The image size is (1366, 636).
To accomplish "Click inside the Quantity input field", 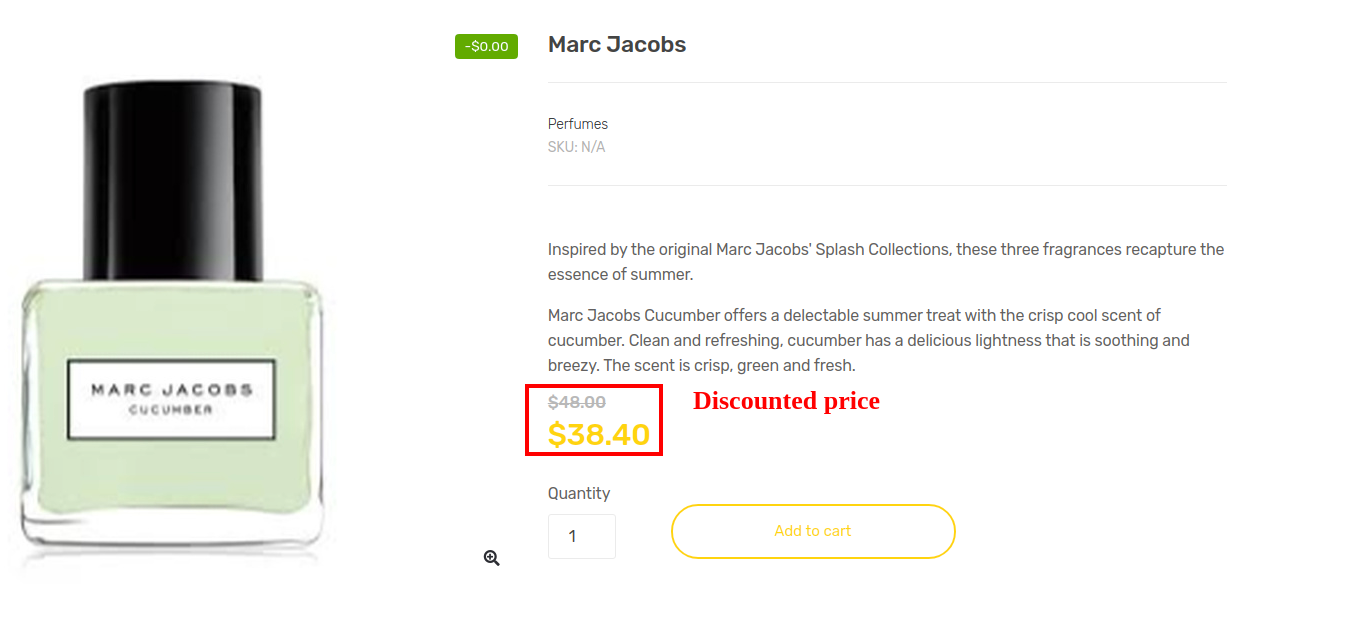I will click(x=581, y=536).
